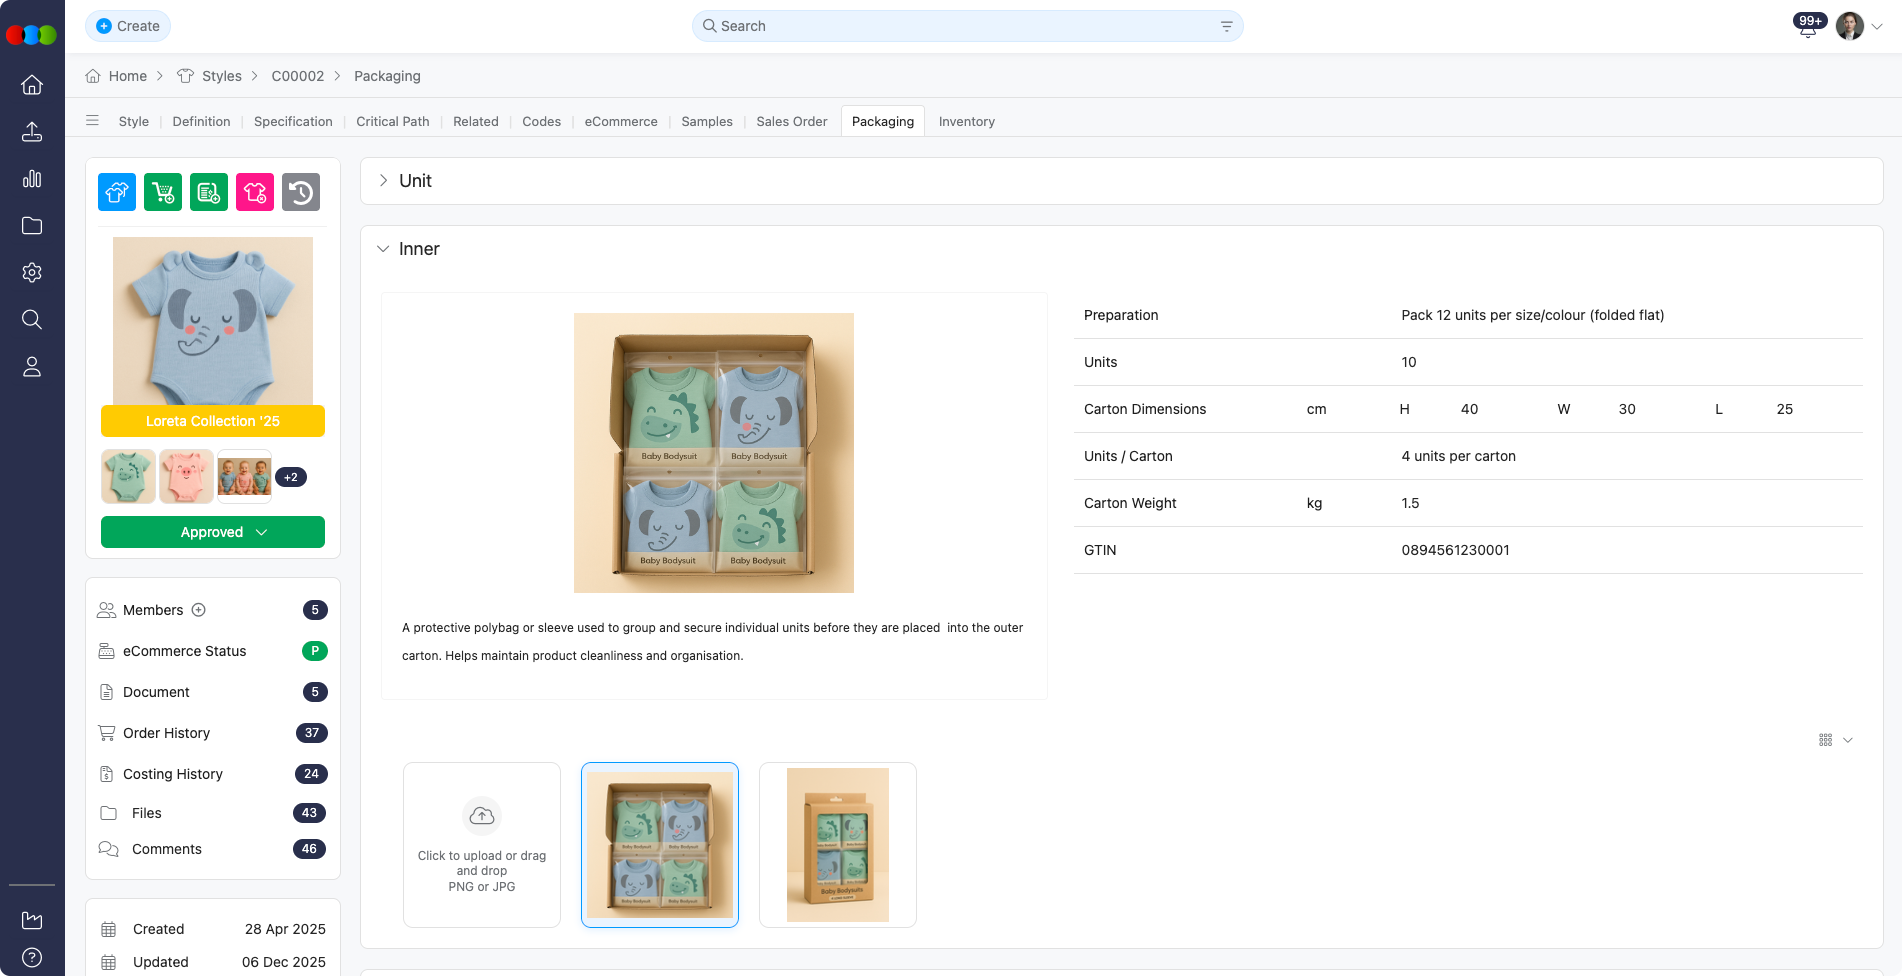The height and width of the screenshot is (976, 1902).
Task: Add style to cart with green cart icon
Action: pos(162,192)
